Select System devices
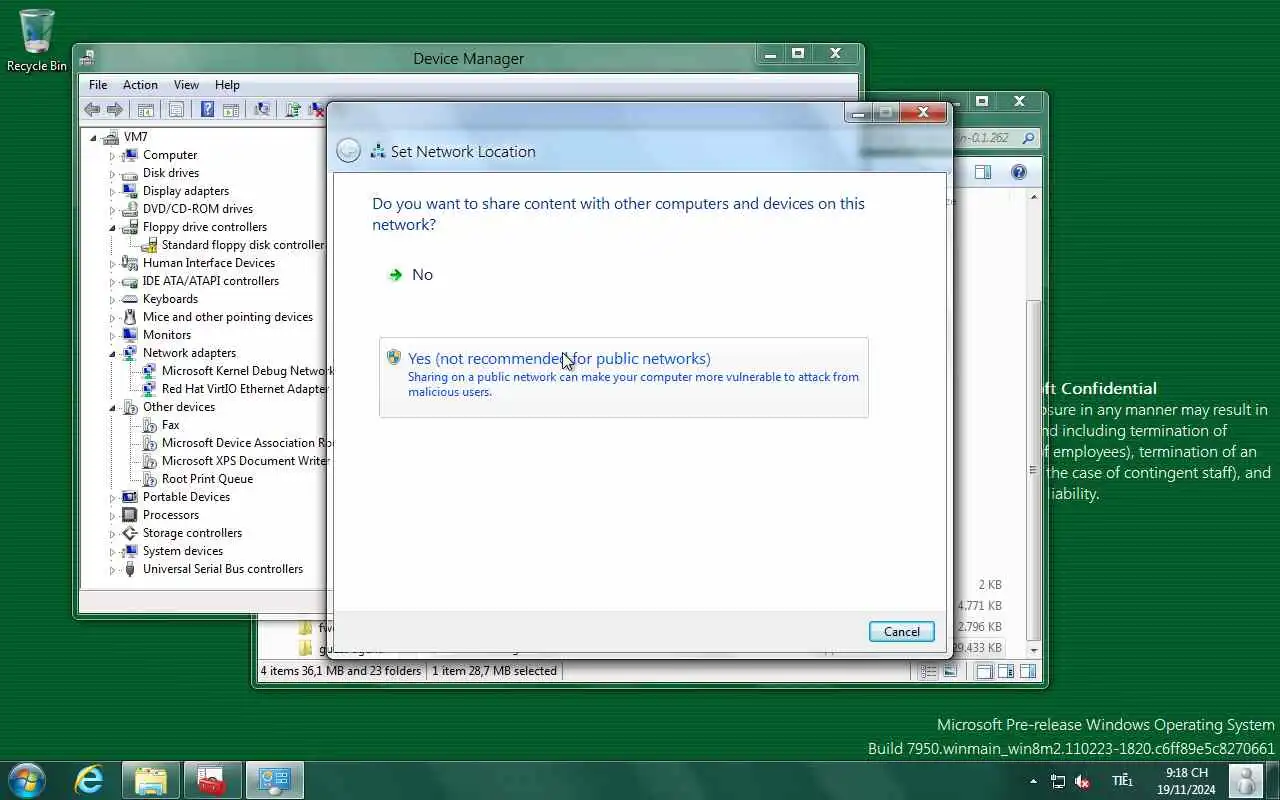The image size is (1280, 800). click(x=182, y=551)
